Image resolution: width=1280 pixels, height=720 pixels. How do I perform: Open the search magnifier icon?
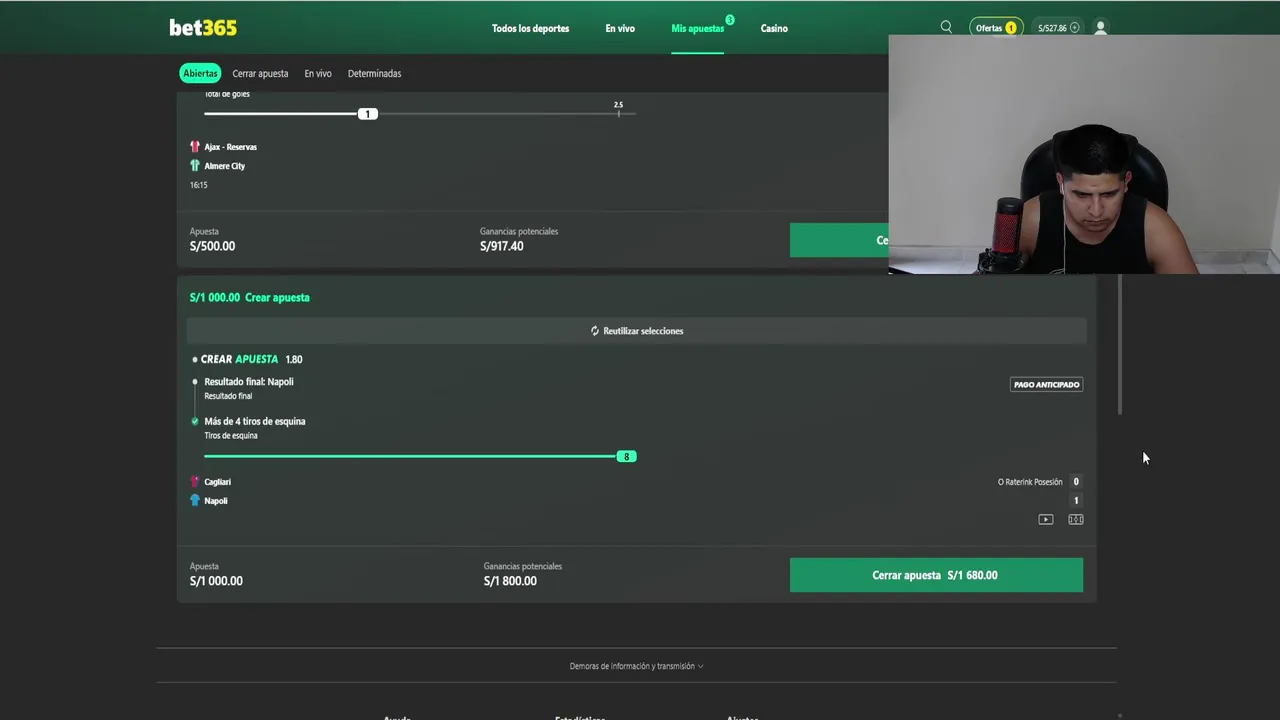[x=946, y=27]
